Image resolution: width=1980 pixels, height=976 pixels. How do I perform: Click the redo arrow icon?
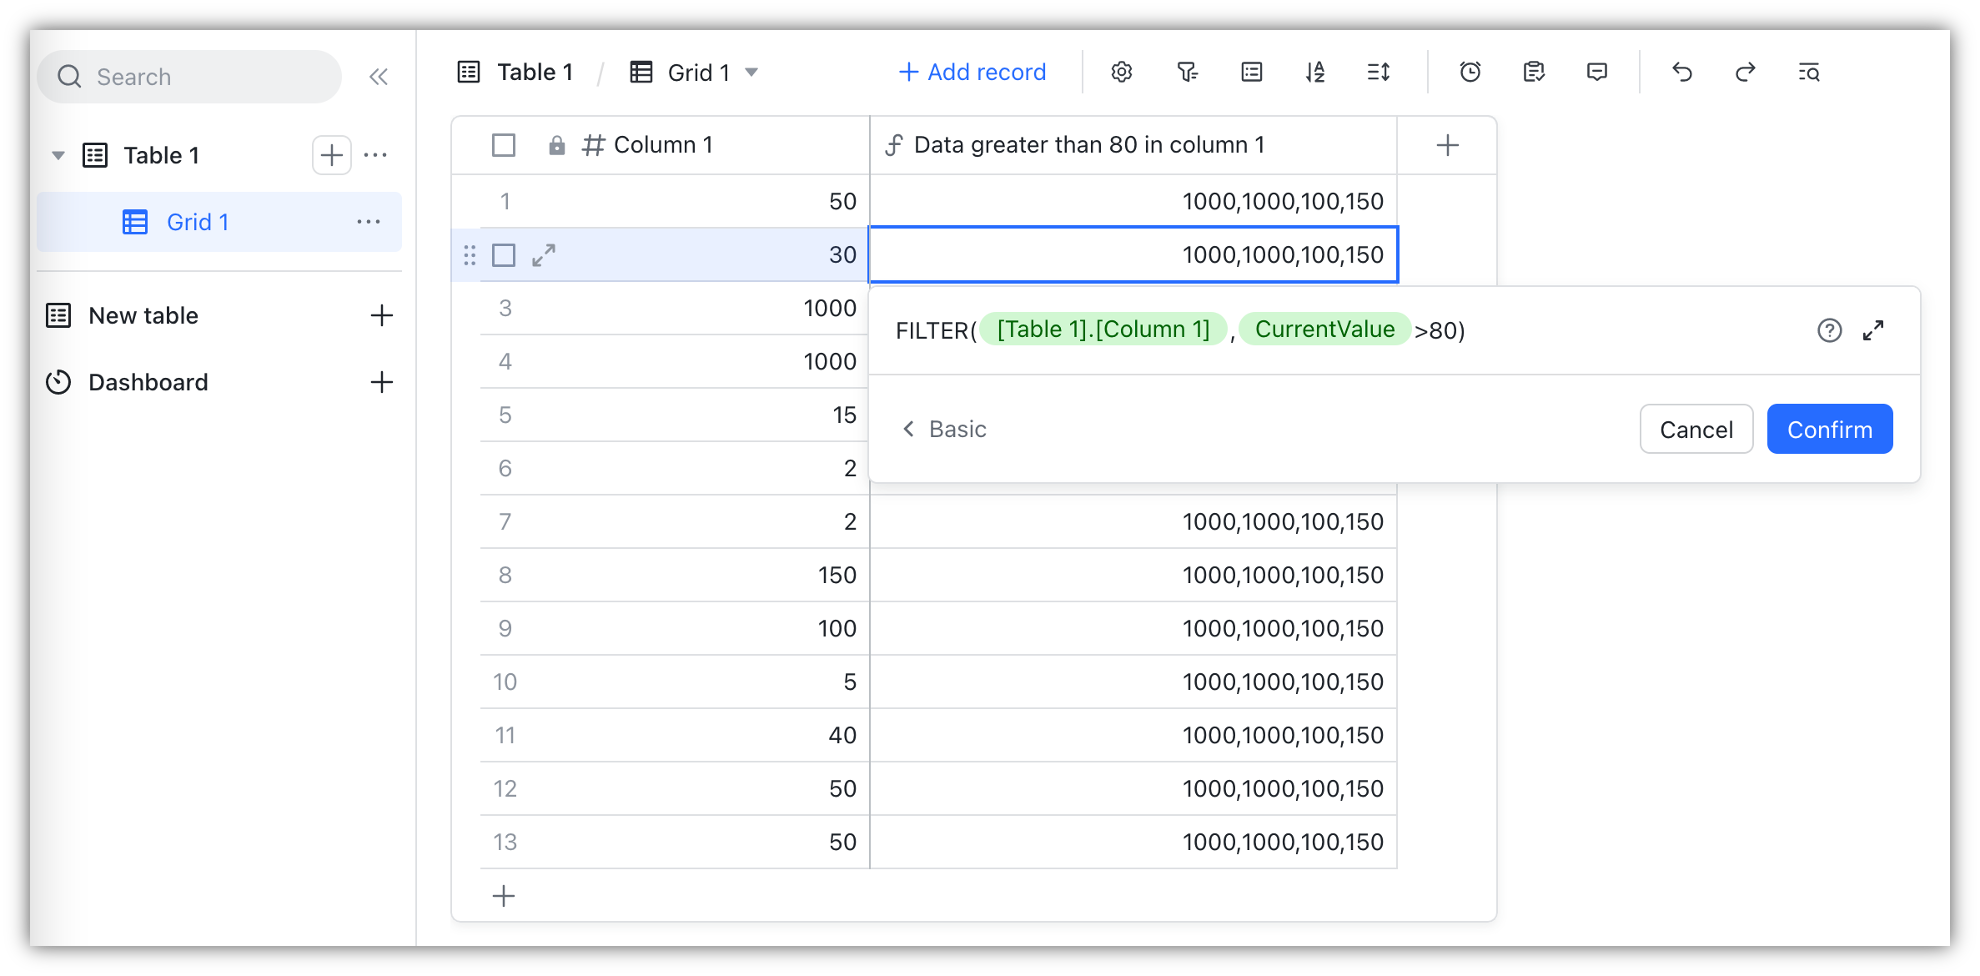click(x=1745, y=72)
